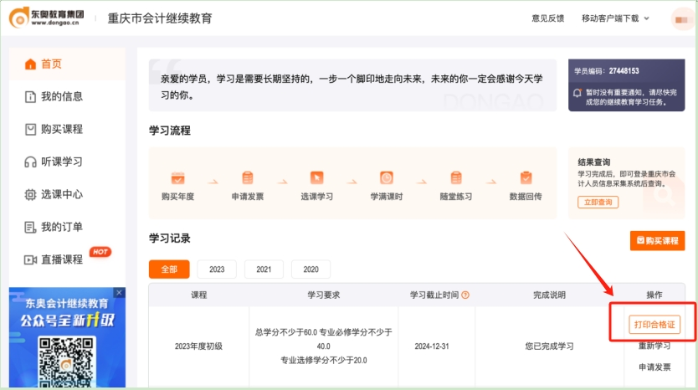
Task: Click the 直播课程 camera icon
Action: coord(30,260)
